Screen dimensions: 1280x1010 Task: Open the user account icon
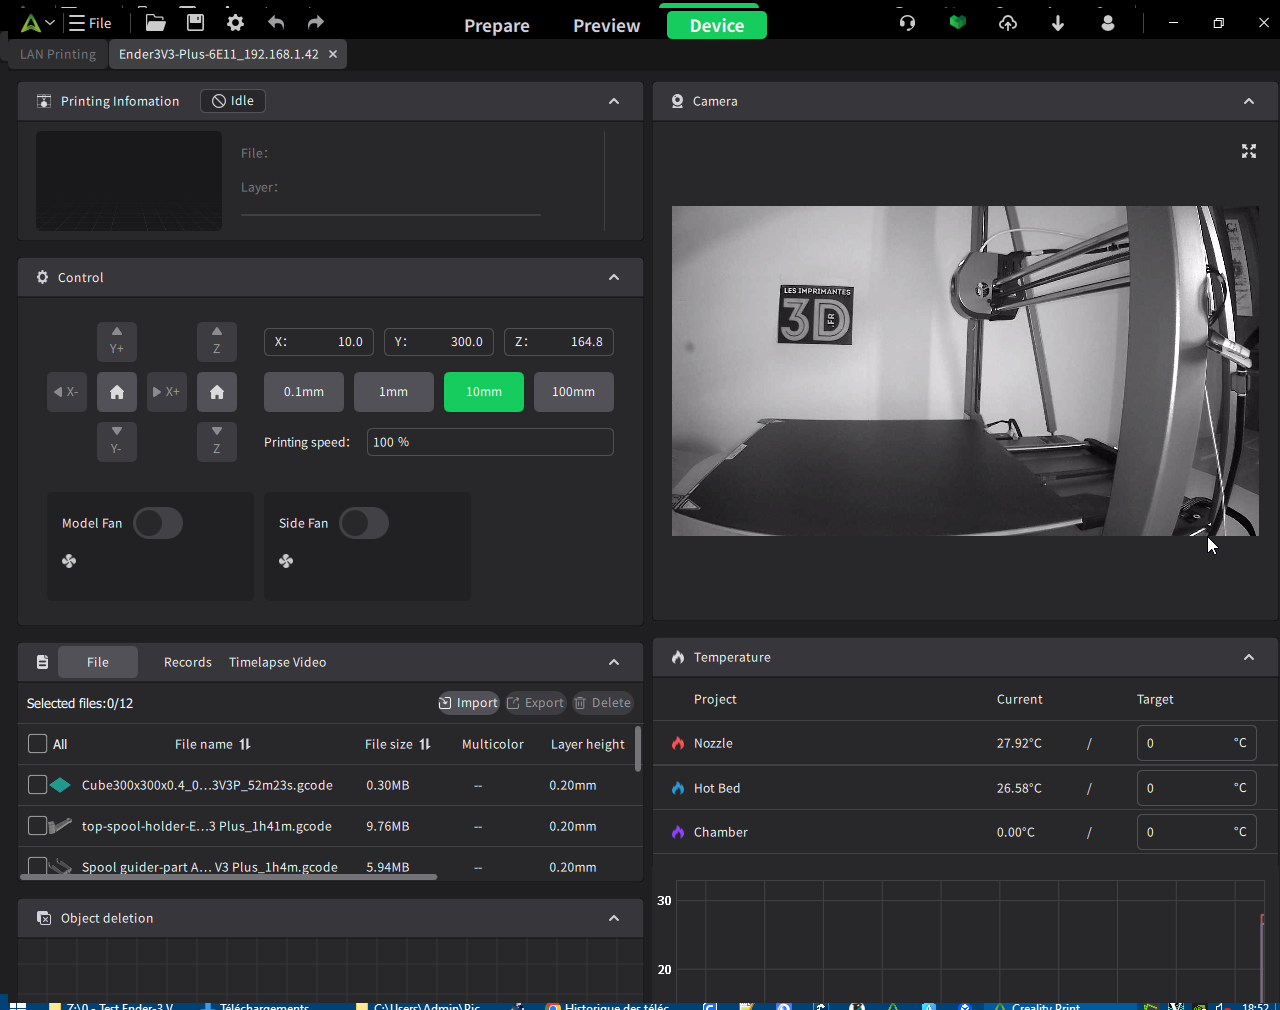1107,23
